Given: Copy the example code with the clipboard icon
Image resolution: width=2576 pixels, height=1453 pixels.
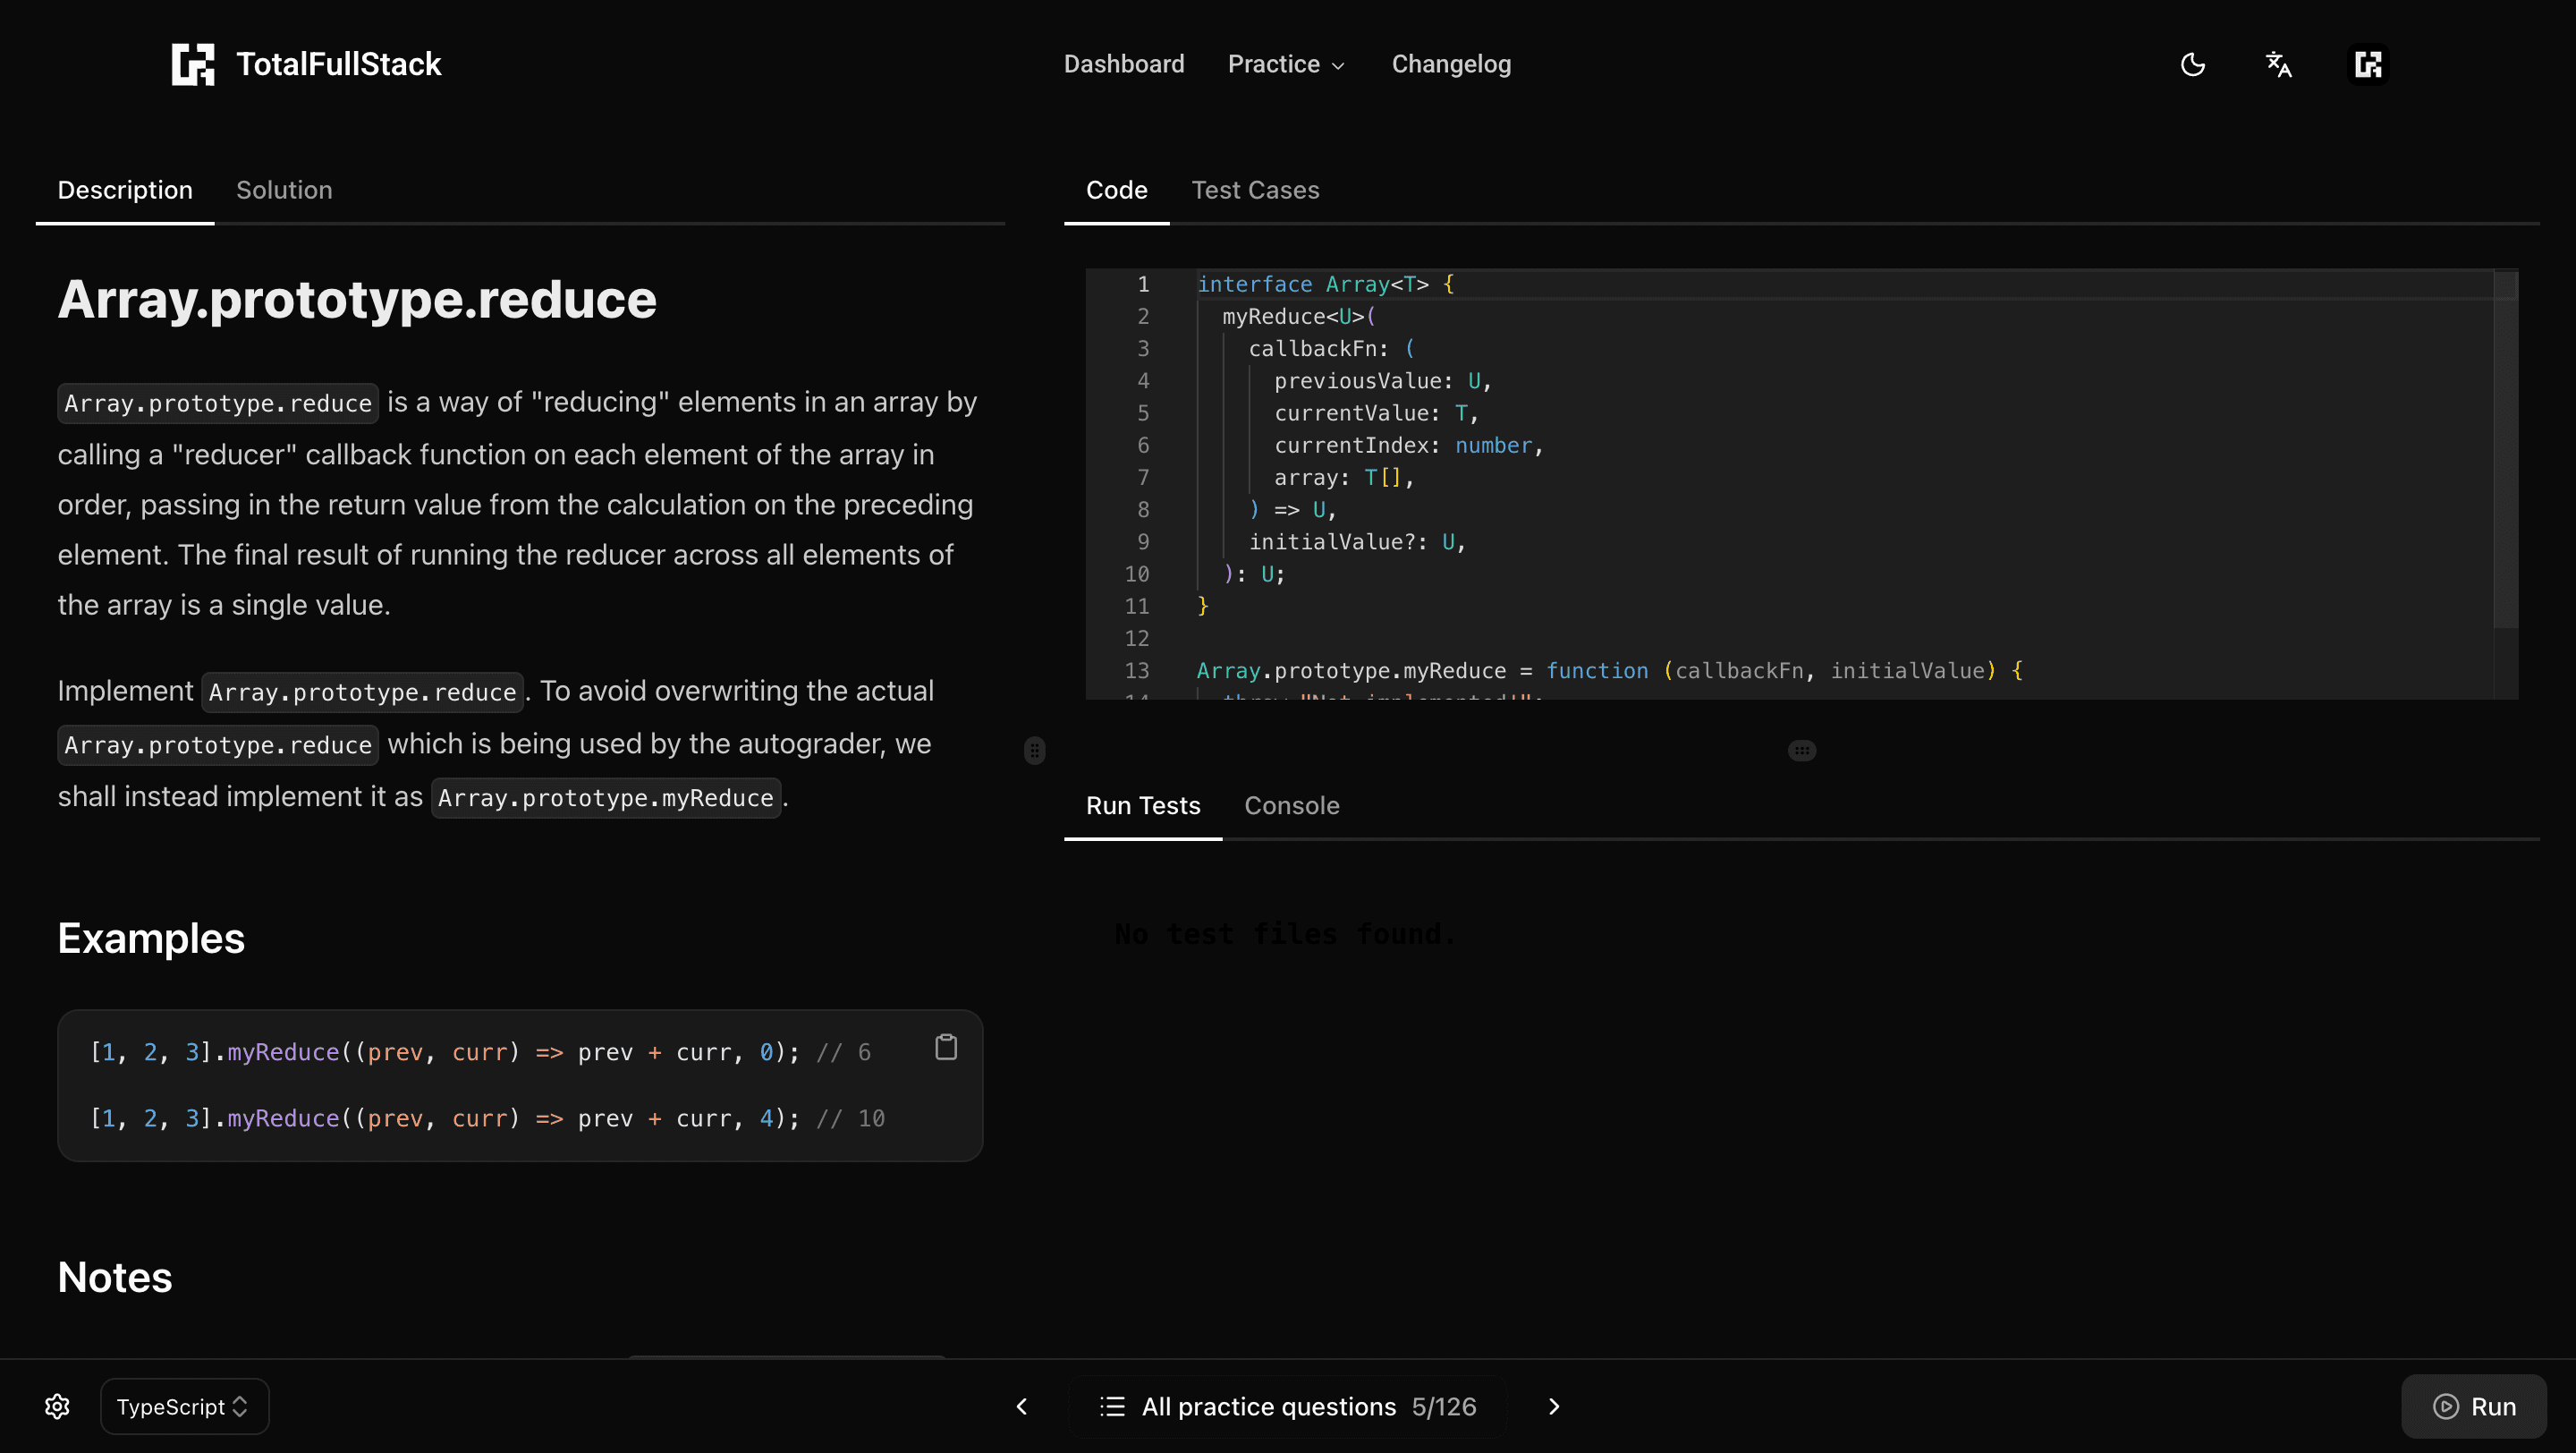Looking at the screenshot, I should pyautogui.click(x=946, y=1047).
